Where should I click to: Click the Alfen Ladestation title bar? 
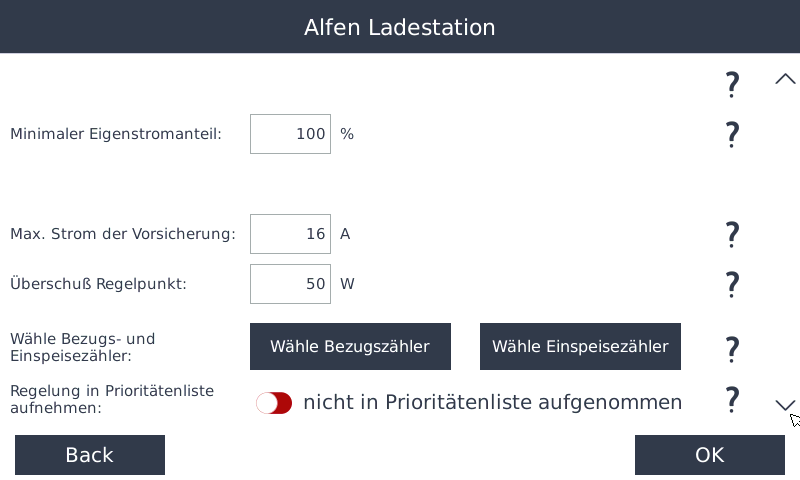click(x=400, y=27)
